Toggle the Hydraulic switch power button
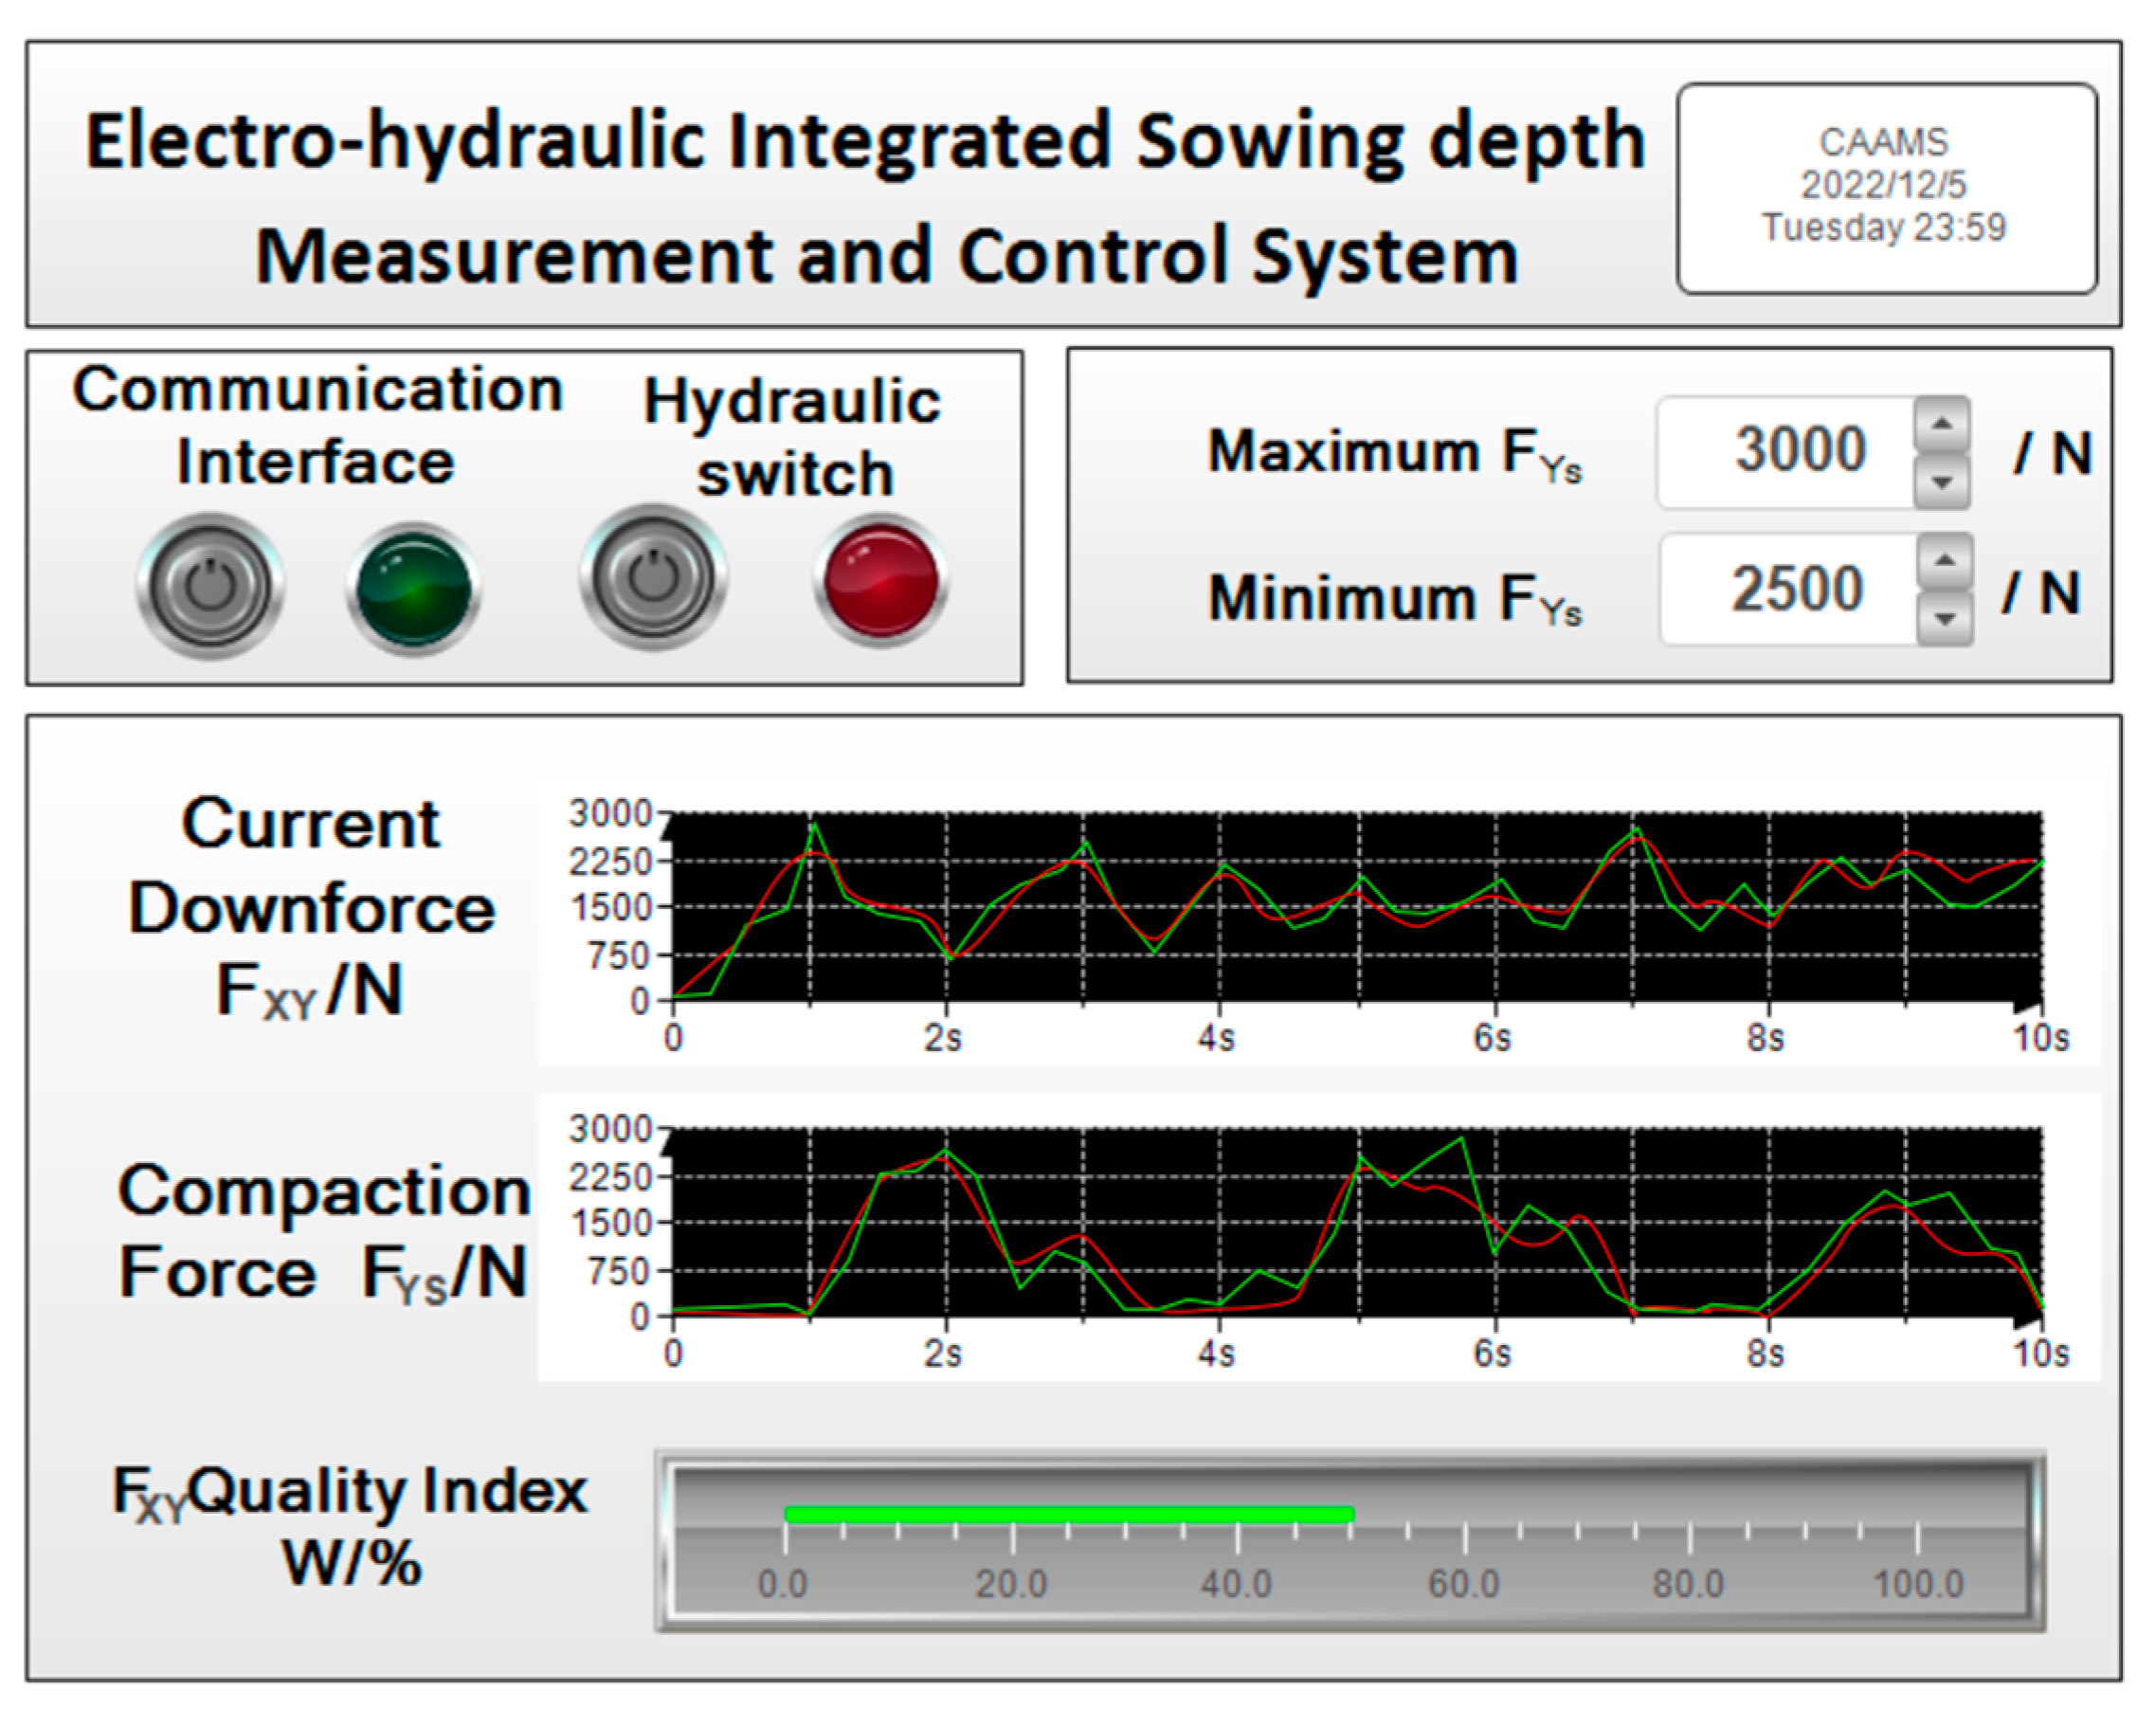This screenshot has width=2156, height=1727. [653, 579]
